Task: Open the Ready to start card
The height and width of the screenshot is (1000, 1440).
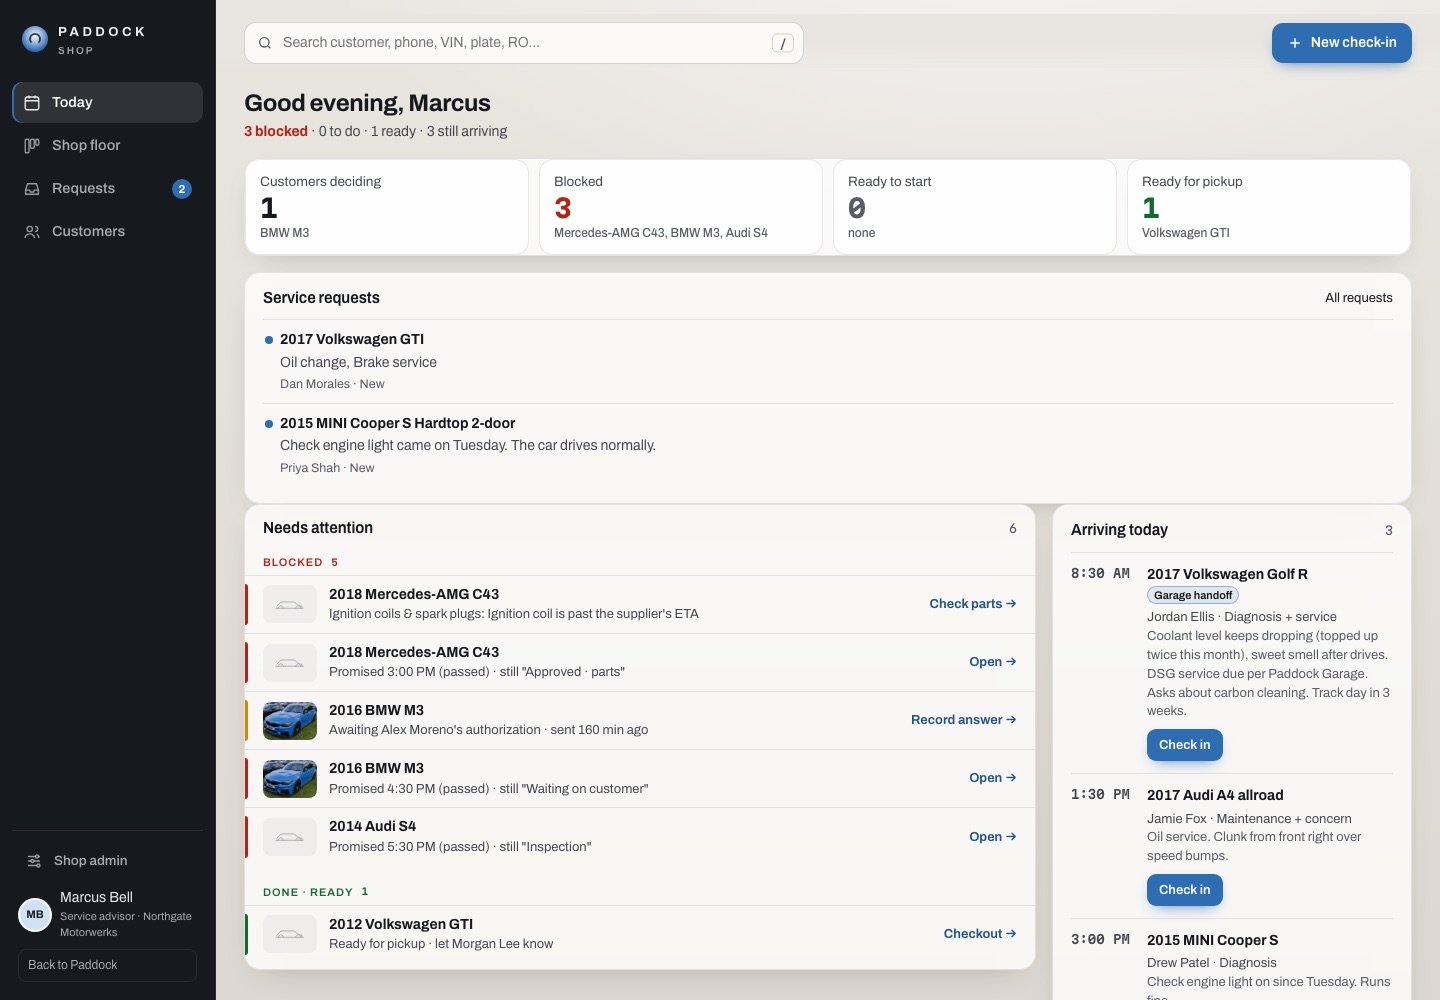Action: point(975,207)
